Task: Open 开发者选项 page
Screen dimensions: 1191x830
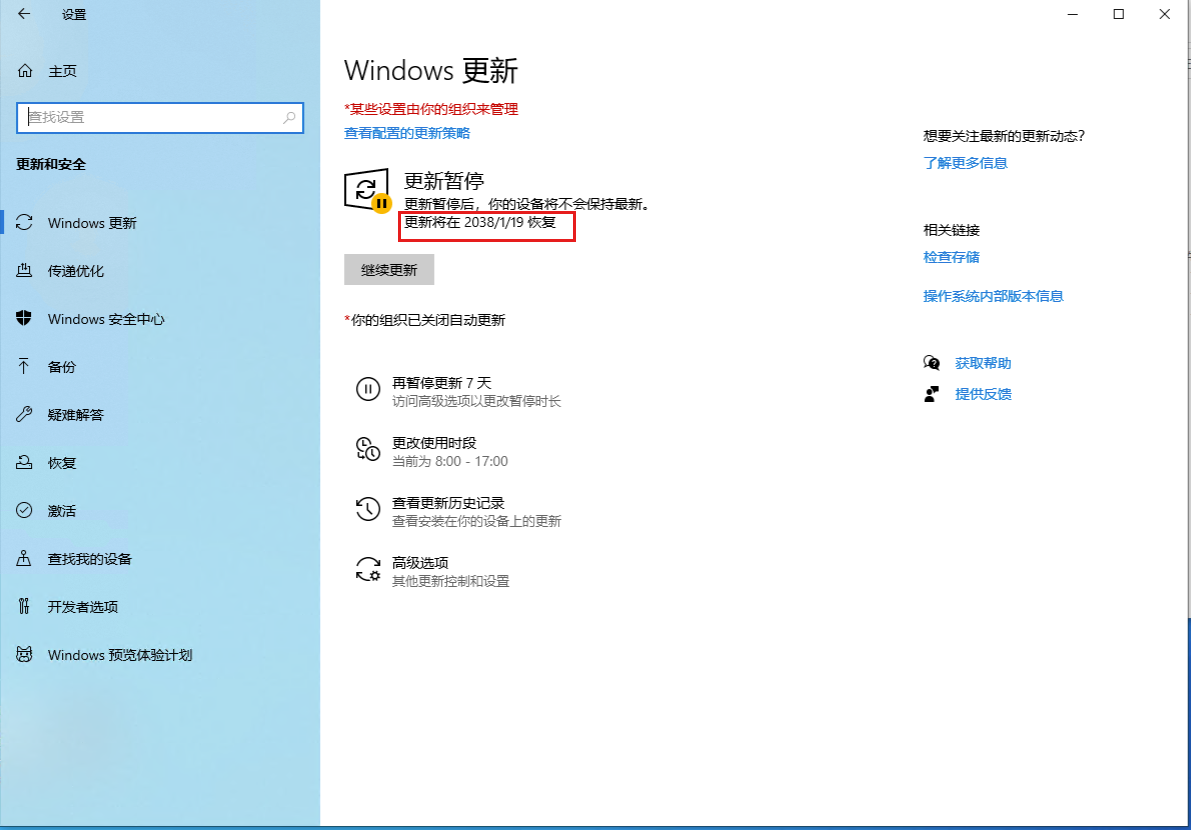Action: pos(160,606)
